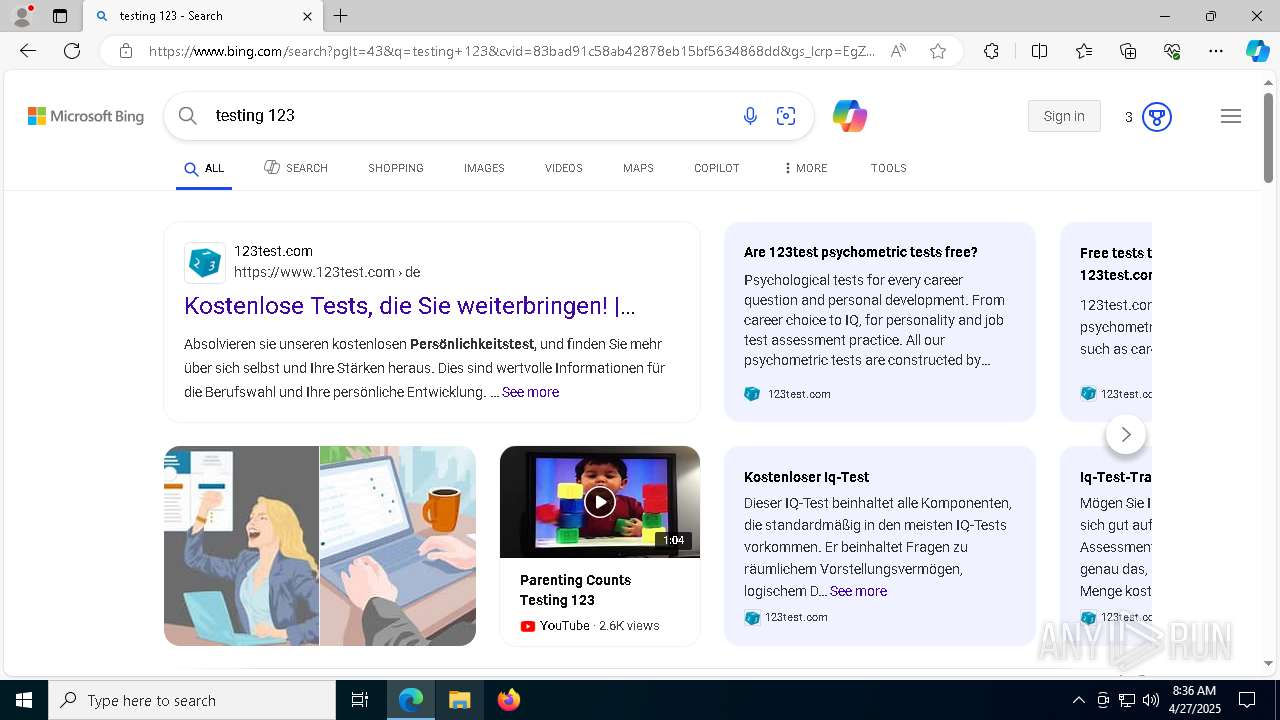Switch to the IMAGES tab
Viewport: 1280px width, 720px height.
pos(484,168)
